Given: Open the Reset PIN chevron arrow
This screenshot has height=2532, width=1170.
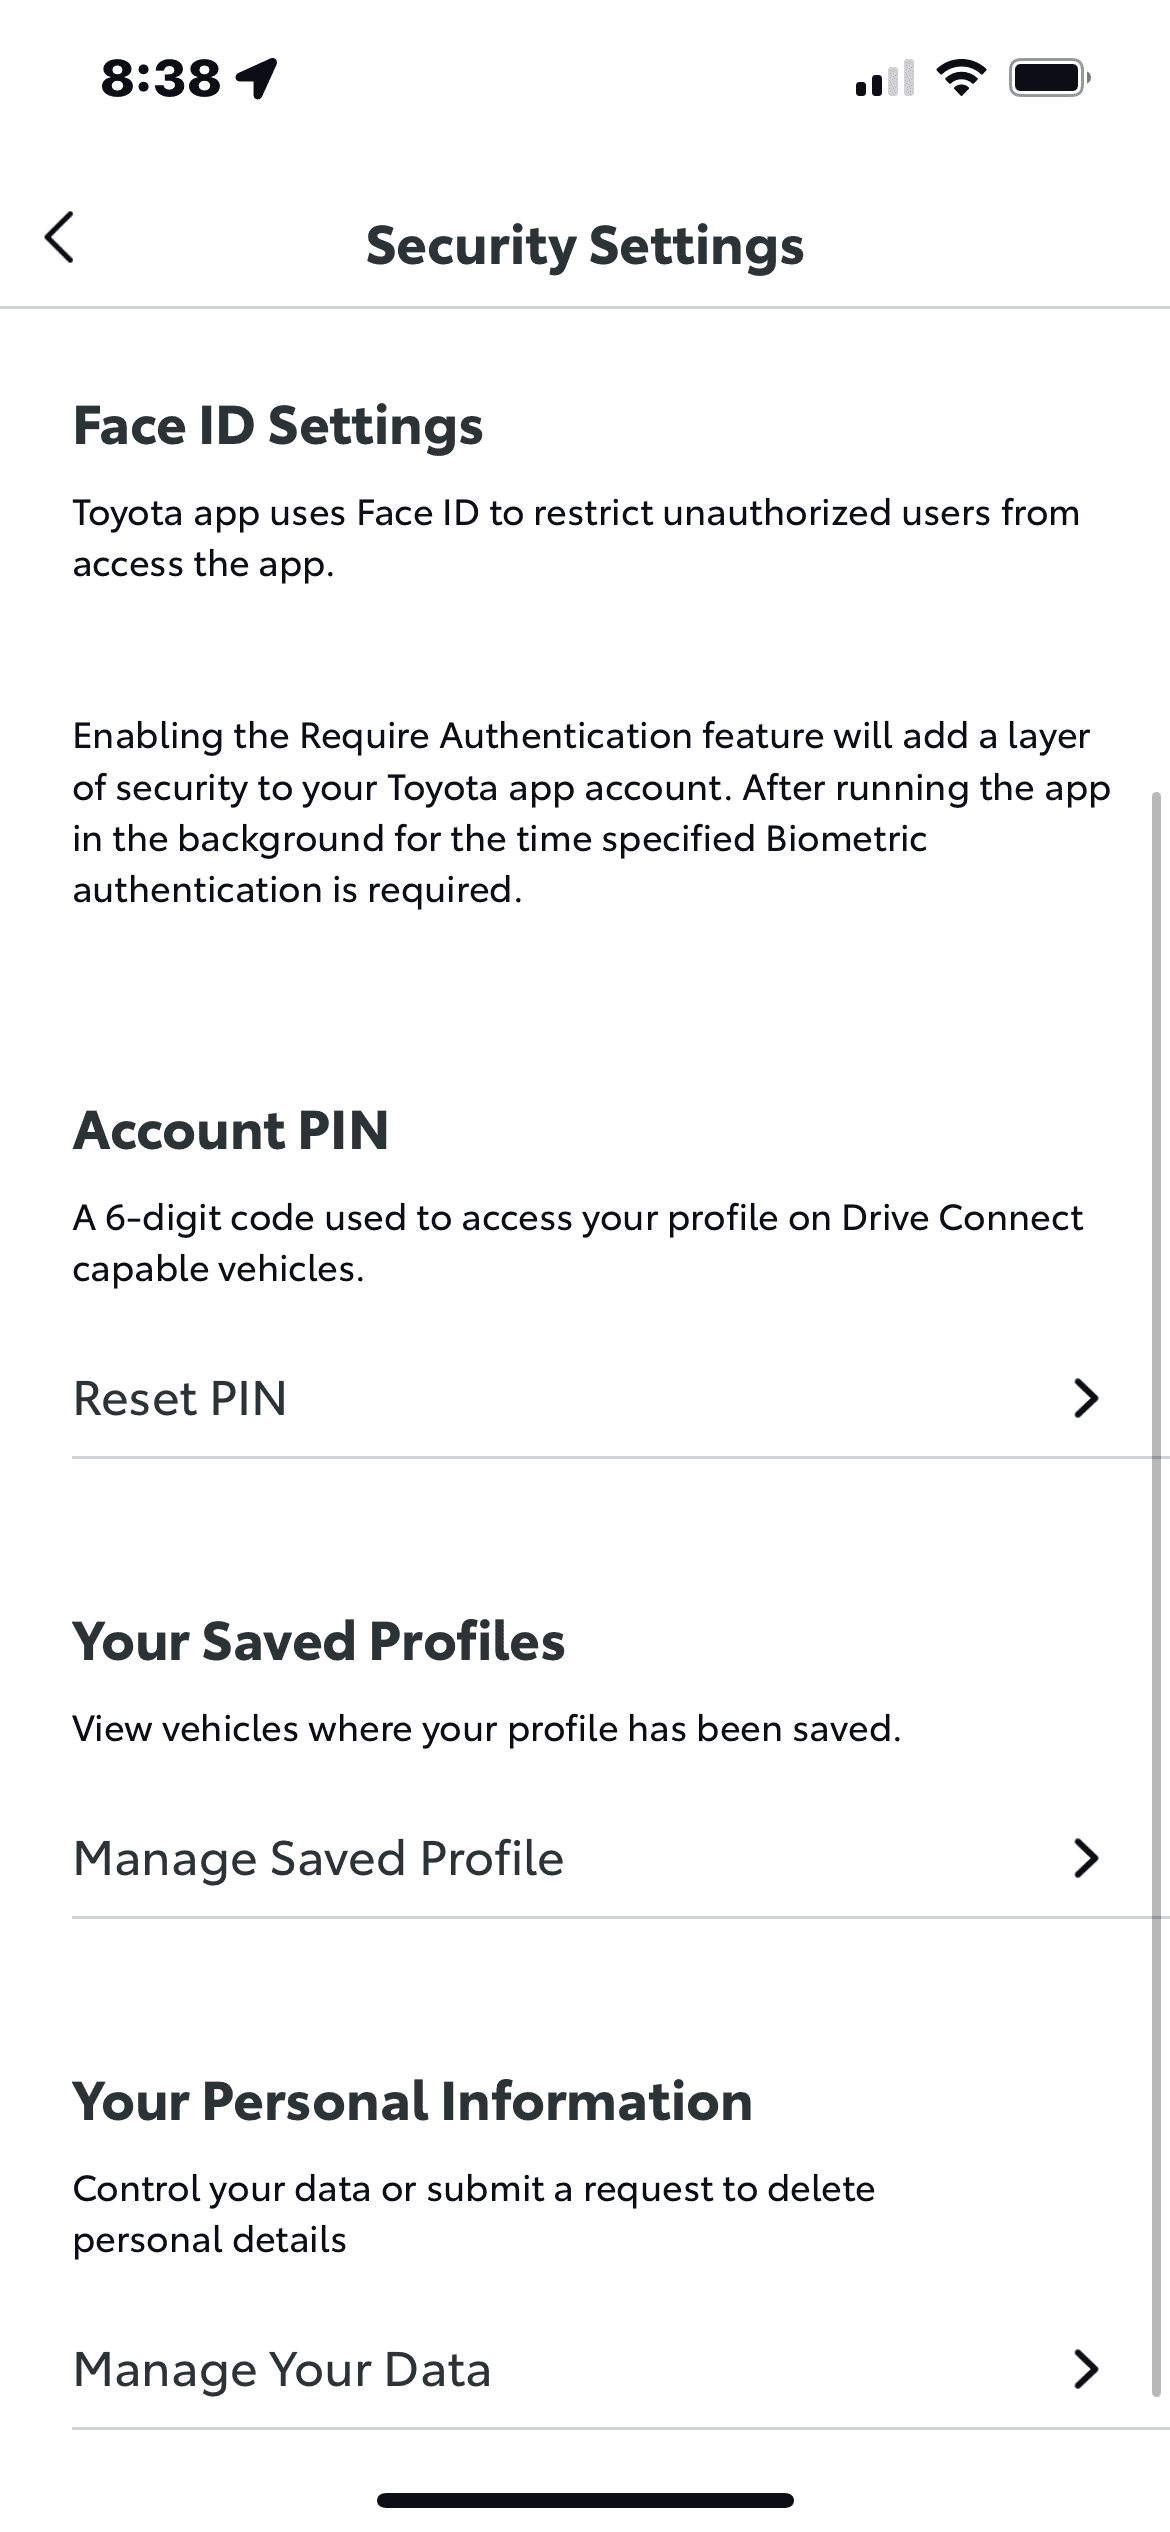Looking at the screenshot, I should tap(1085, 1398).
